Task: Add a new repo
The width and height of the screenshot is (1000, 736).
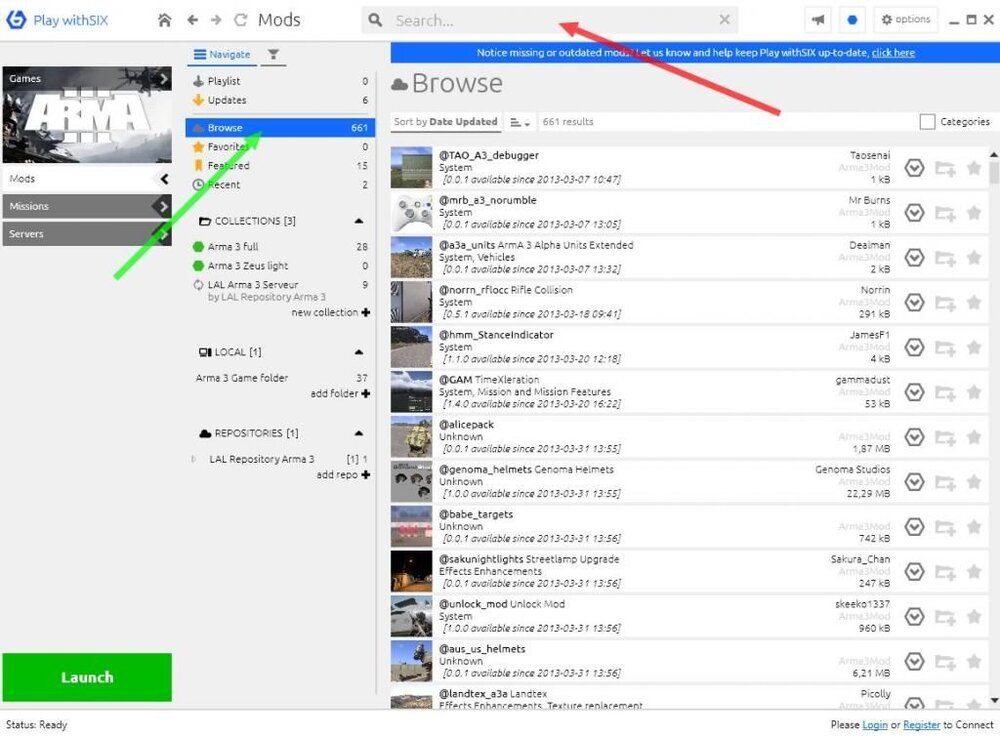Action: (x=343, y=475)
